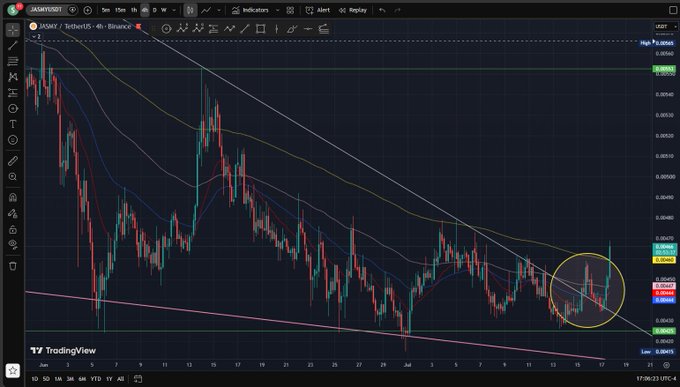Open the user profile avatar menu
This screenshot has height=387, width=680.
pos(13,9)
